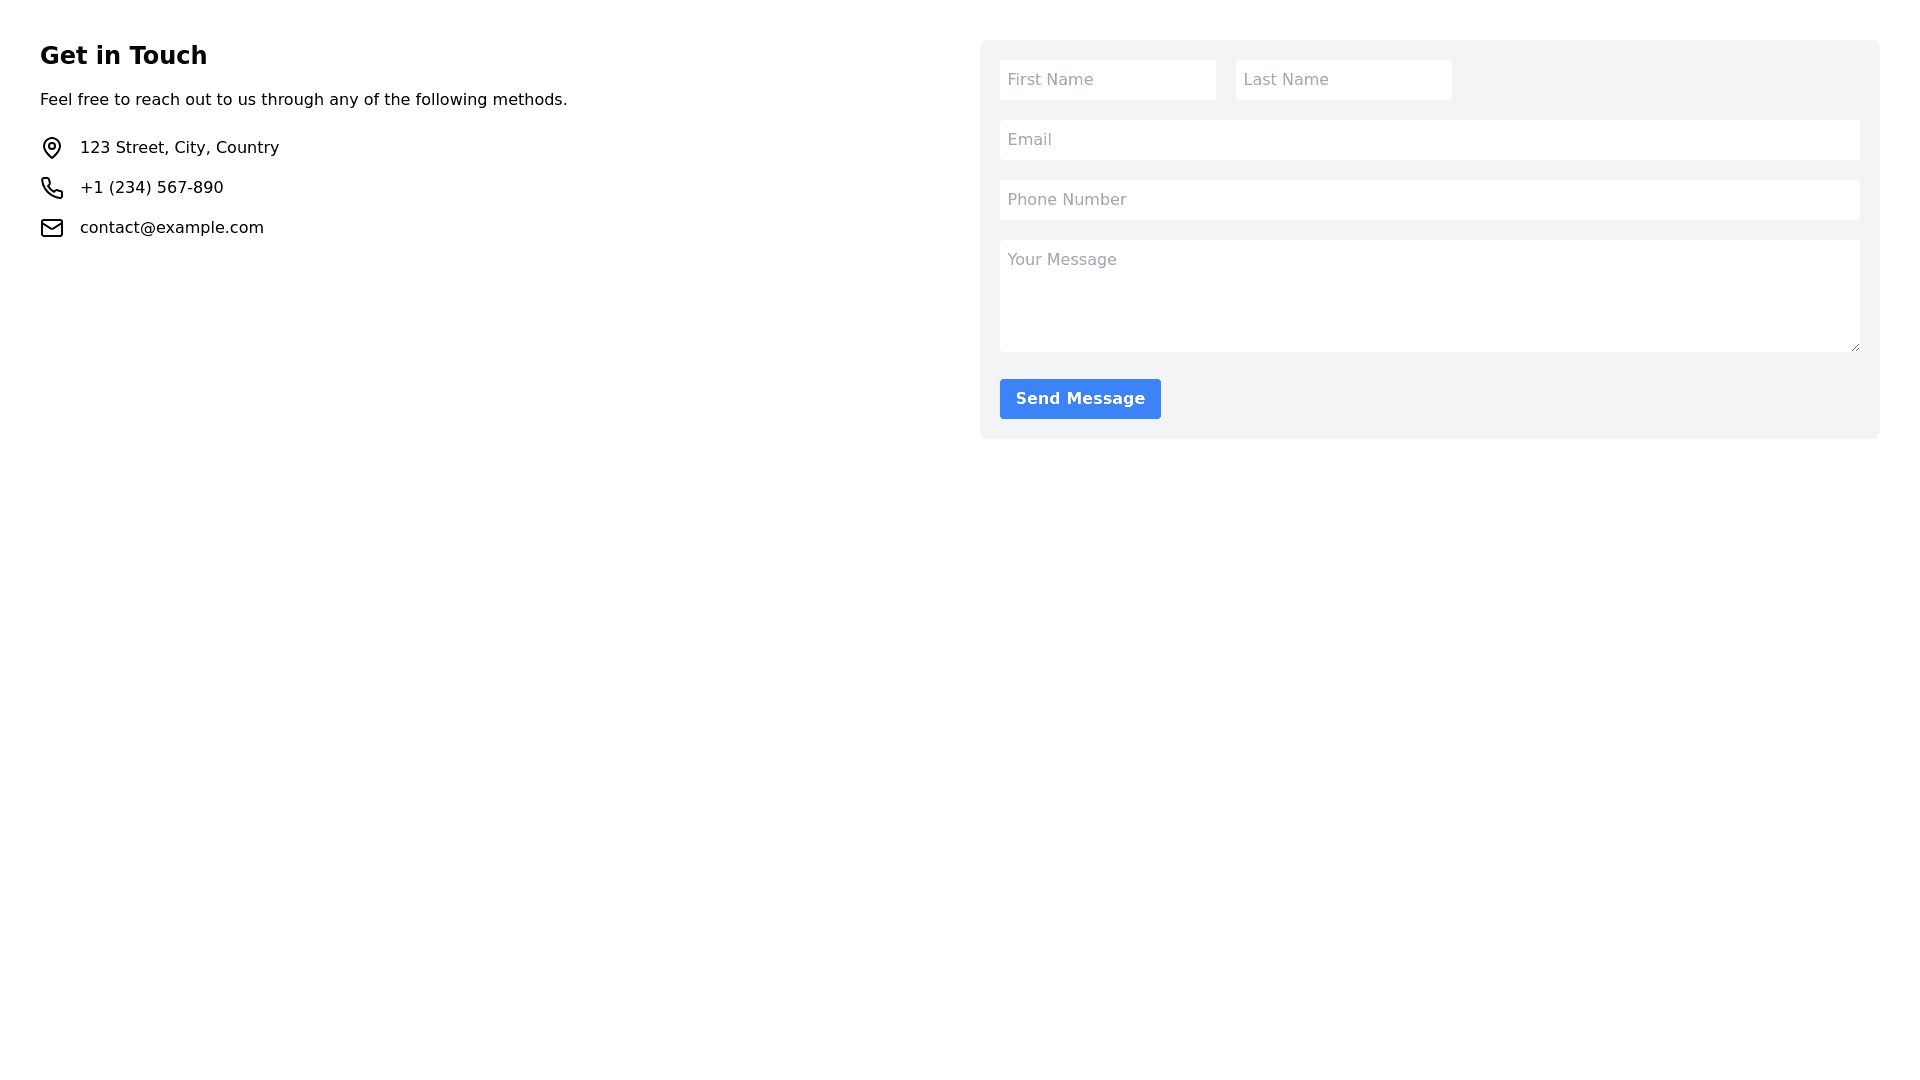Screen dimensions: 1920x1080
Task: Click the contact@example.com email text
Action: pyautogui.click(x=172, y=228)
